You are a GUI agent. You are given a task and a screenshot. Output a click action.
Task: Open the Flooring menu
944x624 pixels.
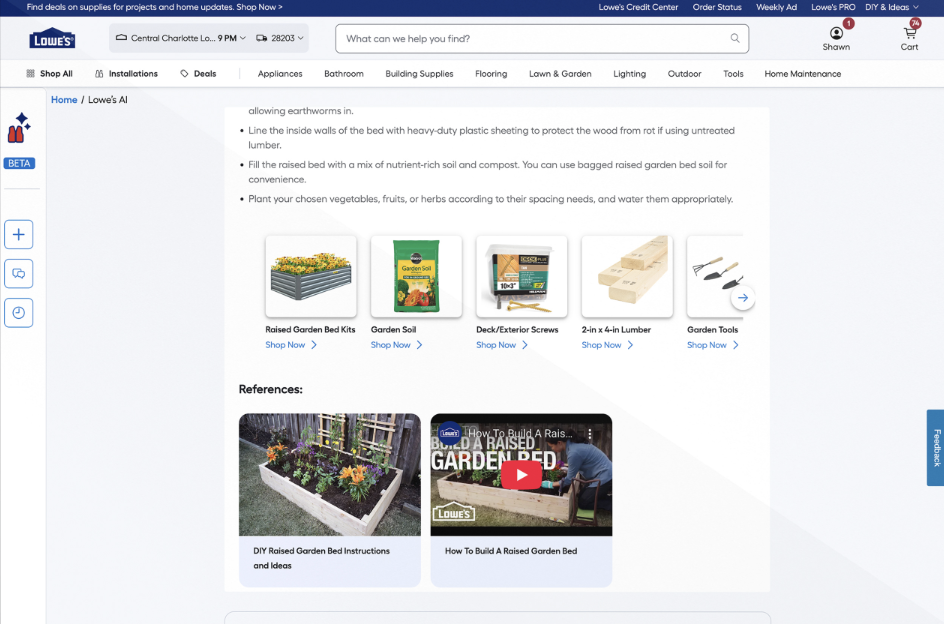click(491, 73)
